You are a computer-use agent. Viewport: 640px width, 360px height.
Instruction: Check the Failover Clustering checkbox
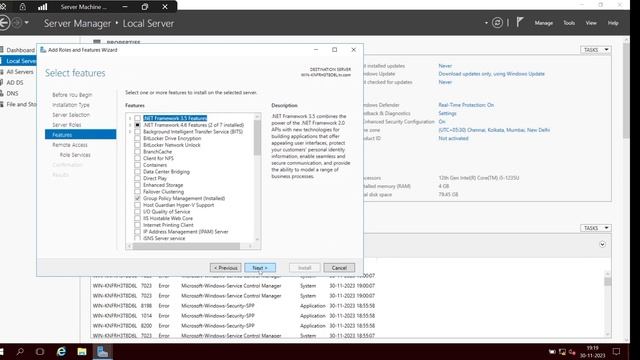138,191
